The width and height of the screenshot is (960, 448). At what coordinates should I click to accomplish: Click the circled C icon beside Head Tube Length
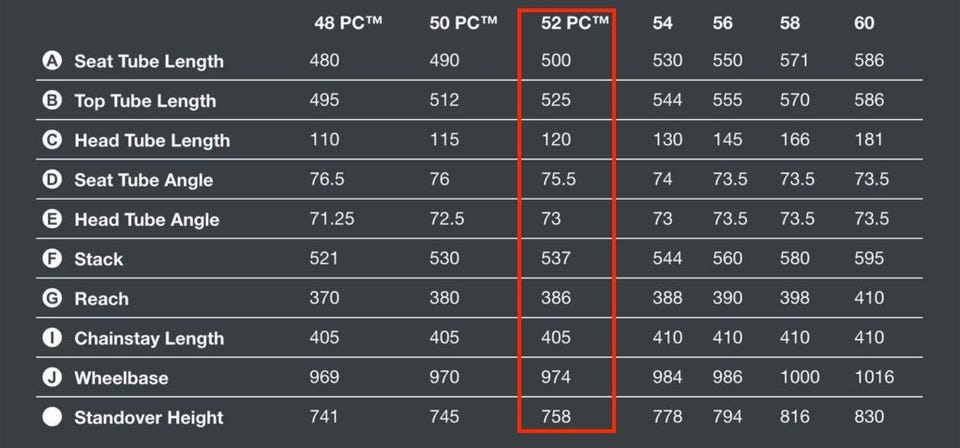coord(52,140)
